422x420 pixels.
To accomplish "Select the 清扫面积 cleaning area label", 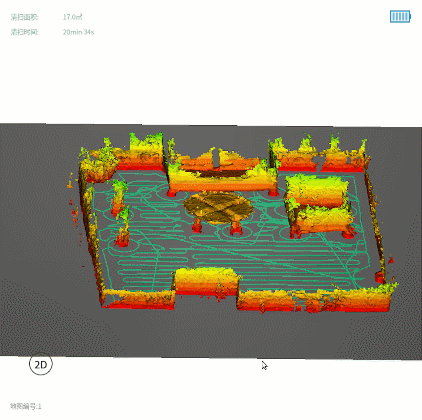I will [24, 17].
